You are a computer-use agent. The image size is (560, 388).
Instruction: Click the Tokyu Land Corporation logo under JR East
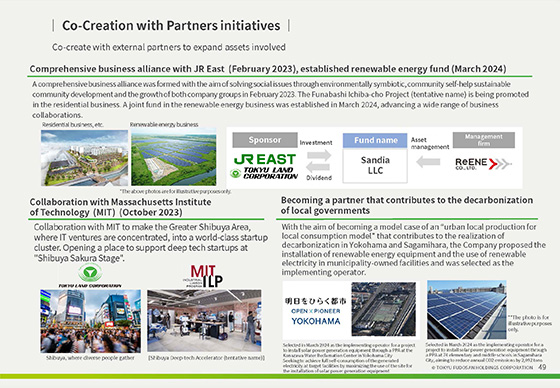point(264,173)
